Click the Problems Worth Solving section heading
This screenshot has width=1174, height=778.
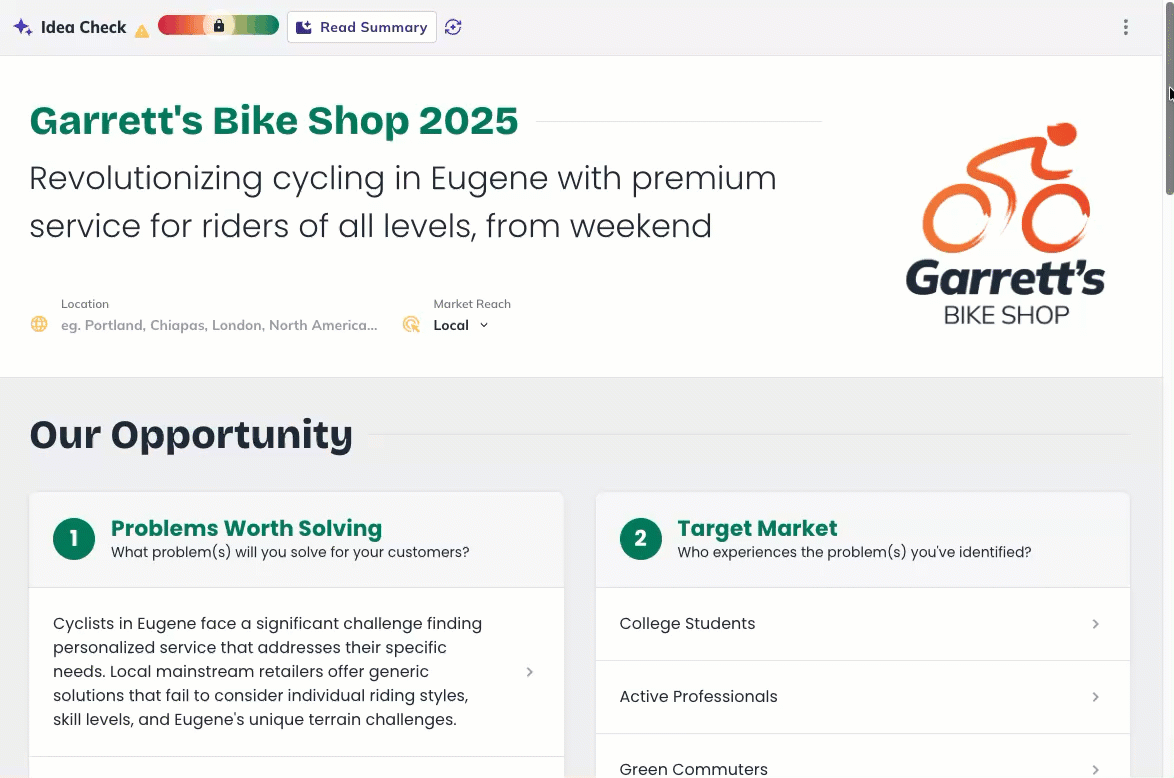pyautogui.click(x=246, y=528)
